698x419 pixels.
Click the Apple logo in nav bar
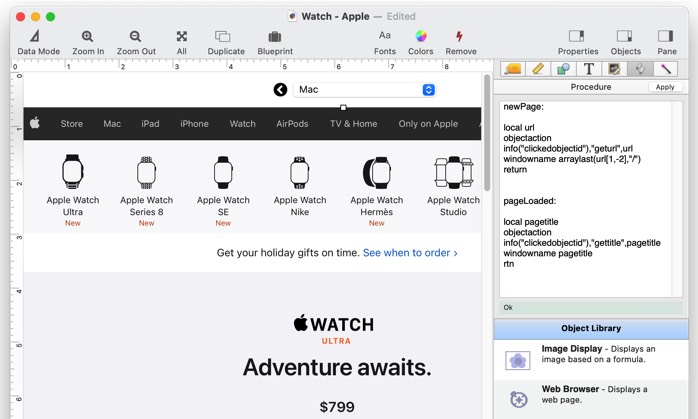coord(35,123)
